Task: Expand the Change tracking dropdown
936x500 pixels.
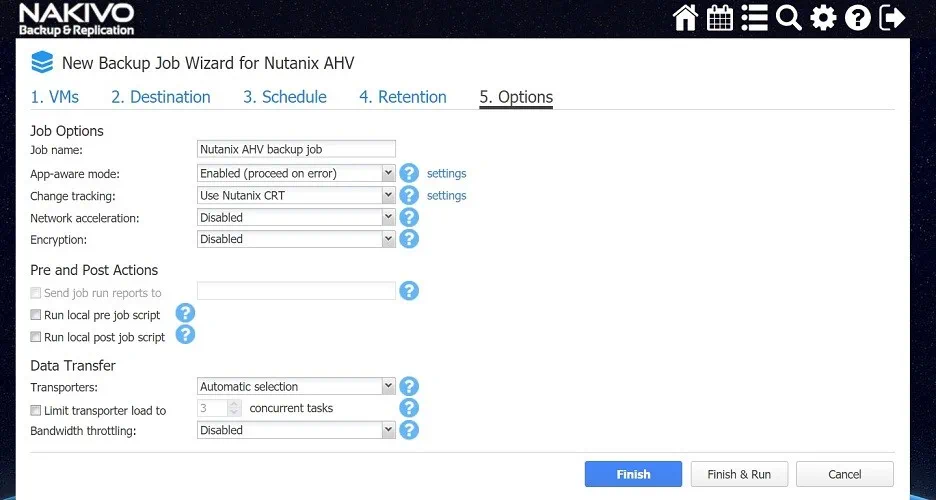Action: [297, 195]
